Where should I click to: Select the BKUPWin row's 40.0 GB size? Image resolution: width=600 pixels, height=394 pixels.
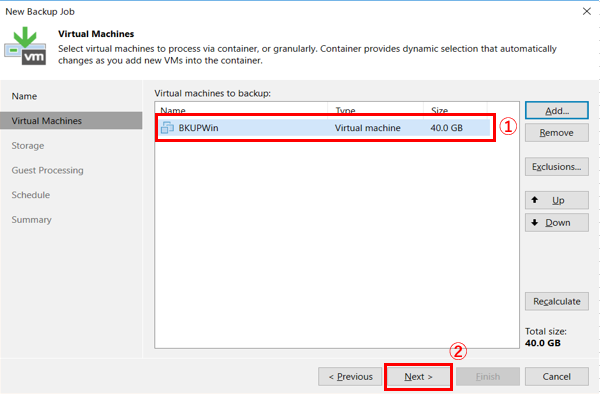click(x=447, y=128)
